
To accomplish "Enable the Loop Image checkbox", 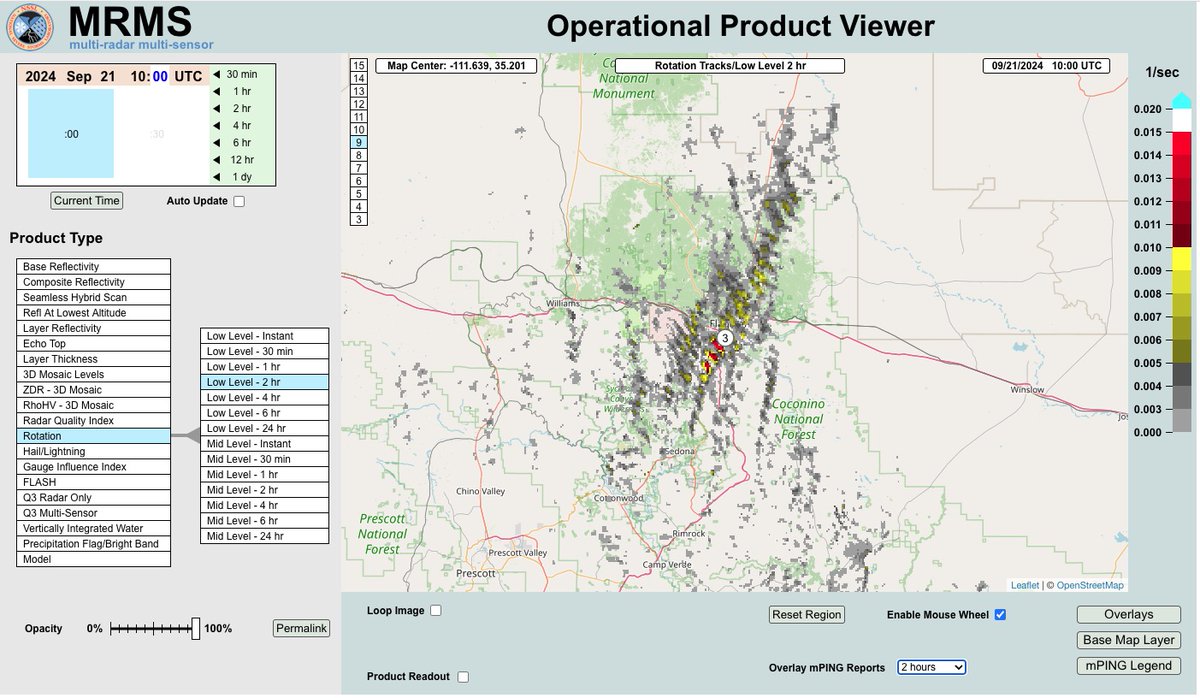I will tap(435, 609).
